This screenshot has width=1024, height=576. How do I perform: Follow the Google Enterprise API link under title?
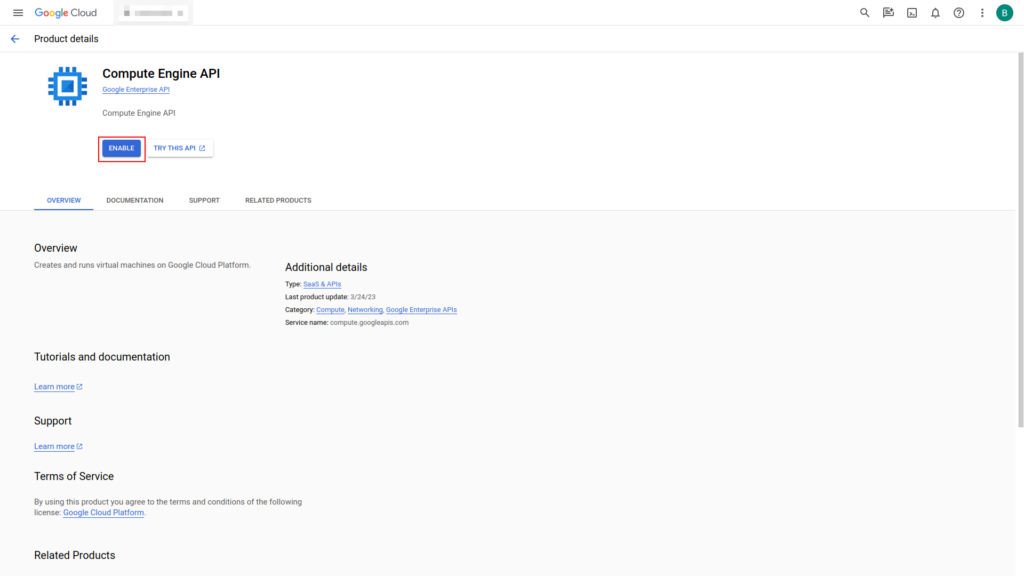click(136, 90)
